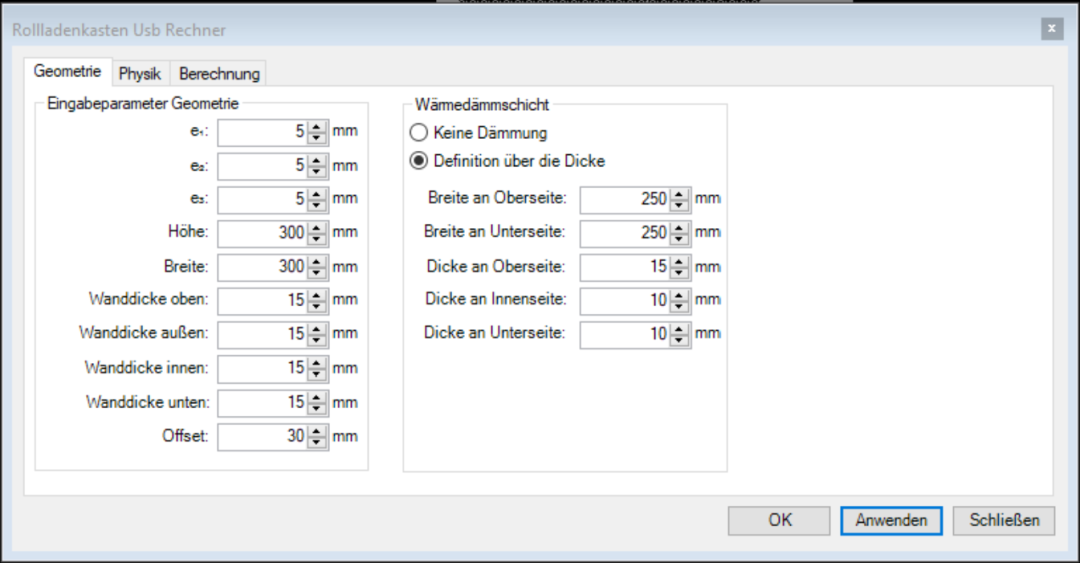1080x563 pixels.
Task: Increase the Höhe value with up arrow
Action: [318, 228]
